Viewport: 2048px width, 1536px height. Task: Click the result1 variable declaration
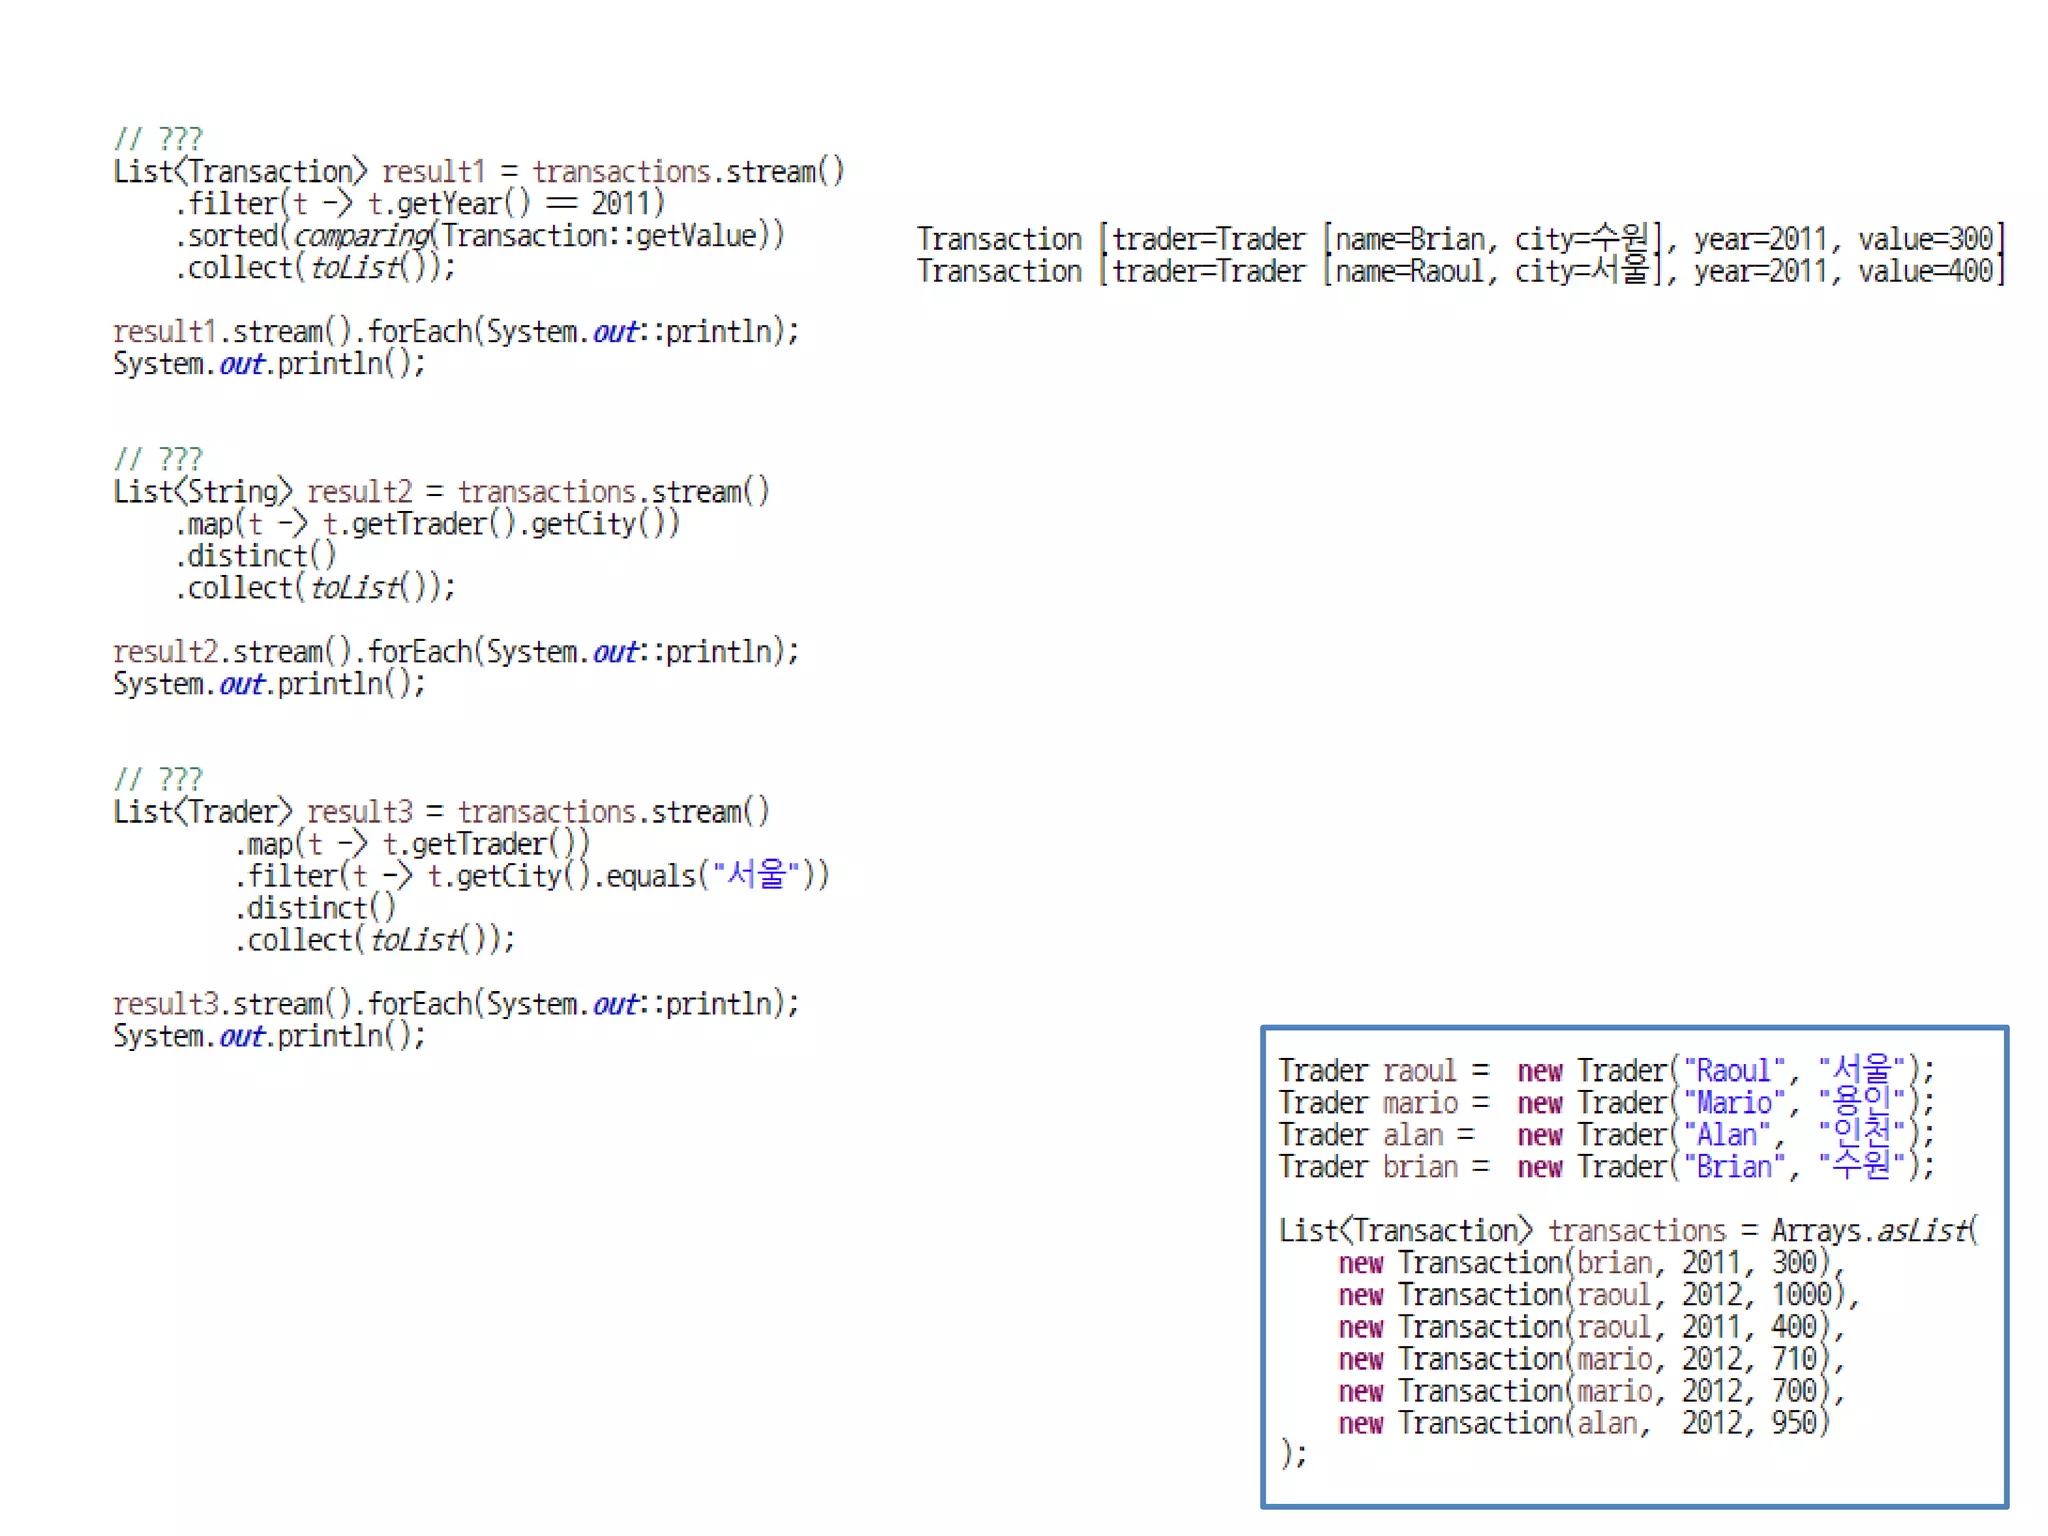point(433,172)
